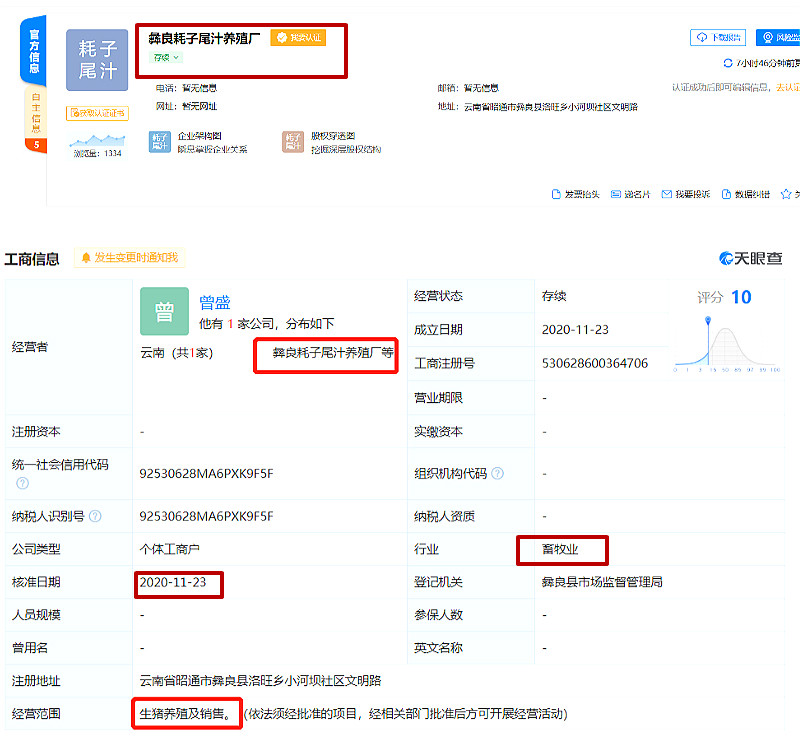
Task: Click the score distribution curve chart
Action: pos(728,345)
